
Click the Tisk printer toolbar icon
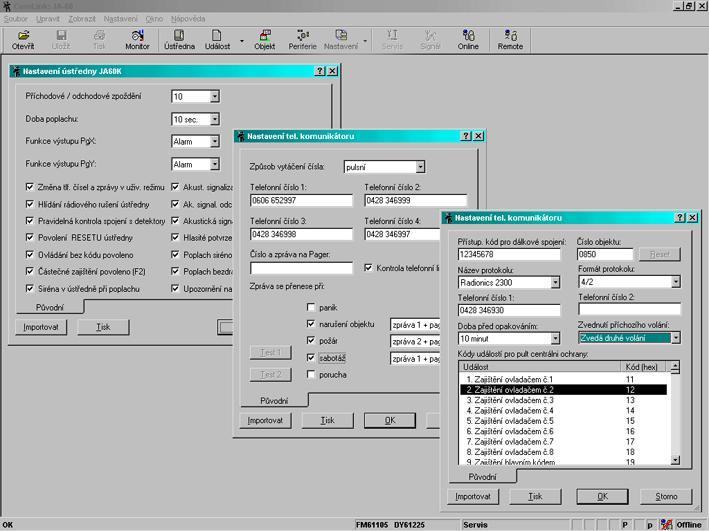[x=99, y=40]
